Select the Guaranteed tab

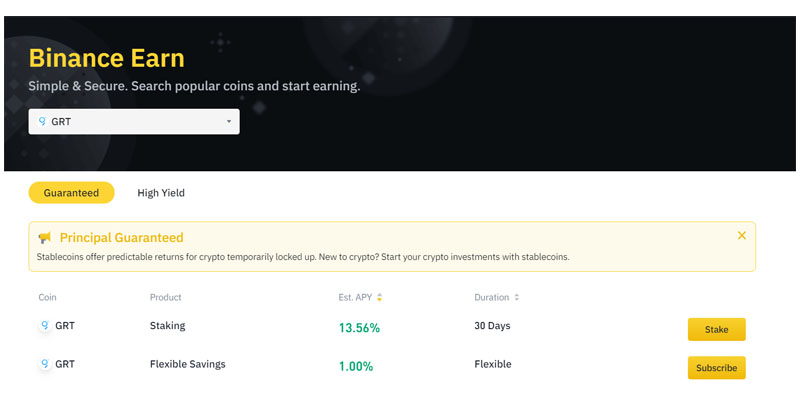(71, 192)
